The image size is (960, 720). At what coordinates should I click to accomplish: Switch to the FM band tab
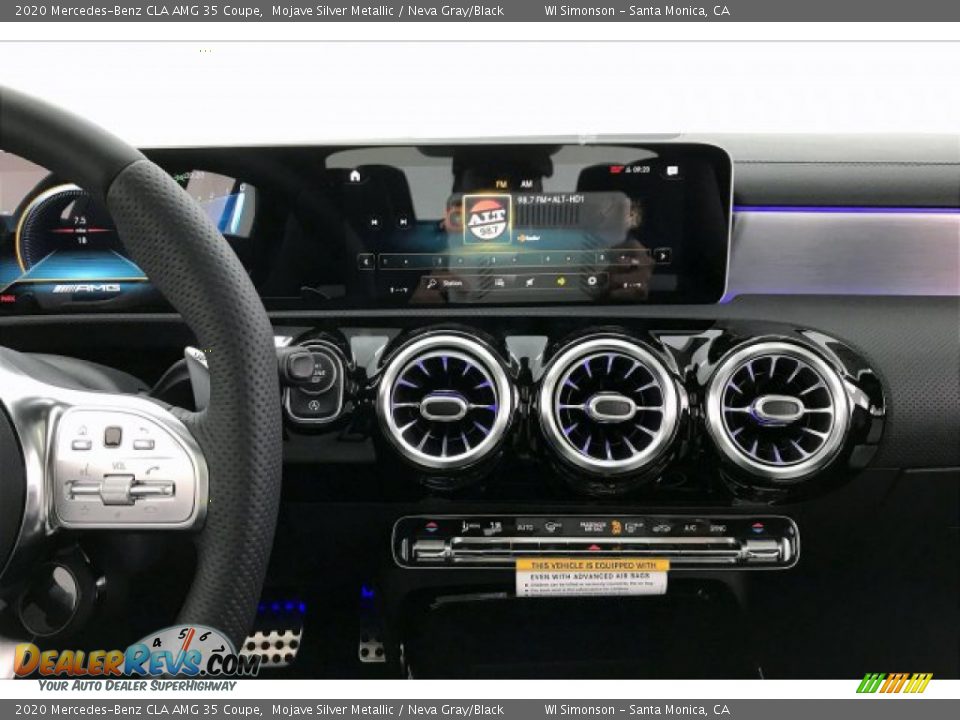pyautogui.click(x=500, y=184)
